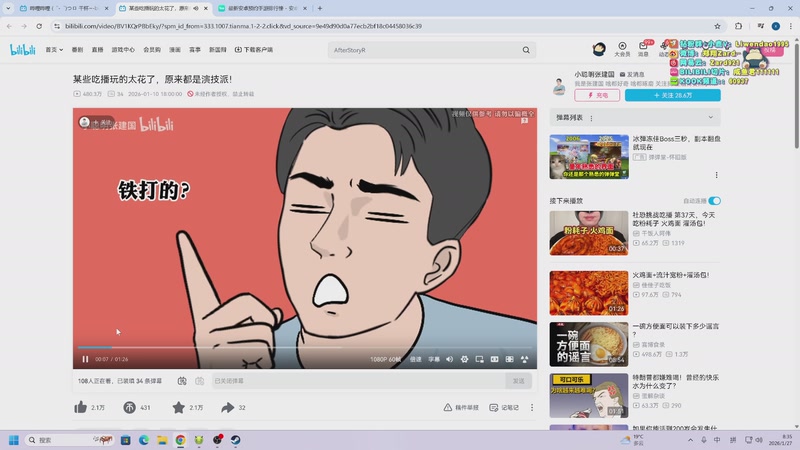Switch to the third browser tab
800x450 pixels.
point(263,8)
